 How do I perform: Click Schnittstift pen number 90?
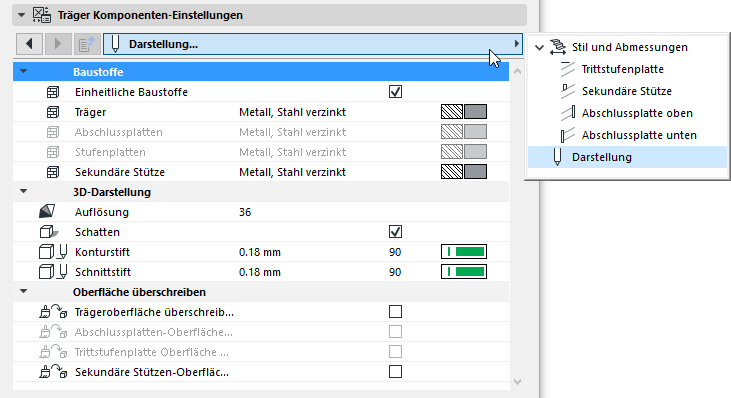[x=395, y=272]
